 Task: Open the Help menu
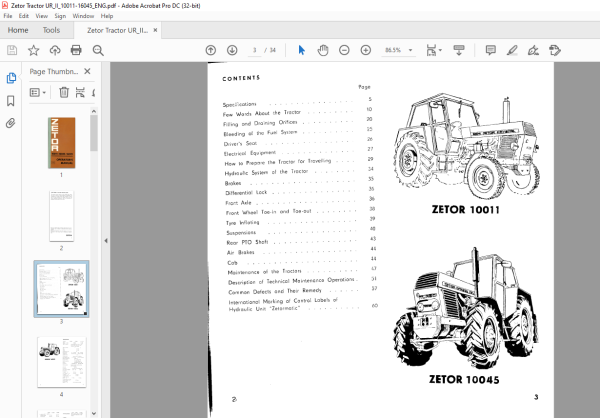click(x=107, y=16)
